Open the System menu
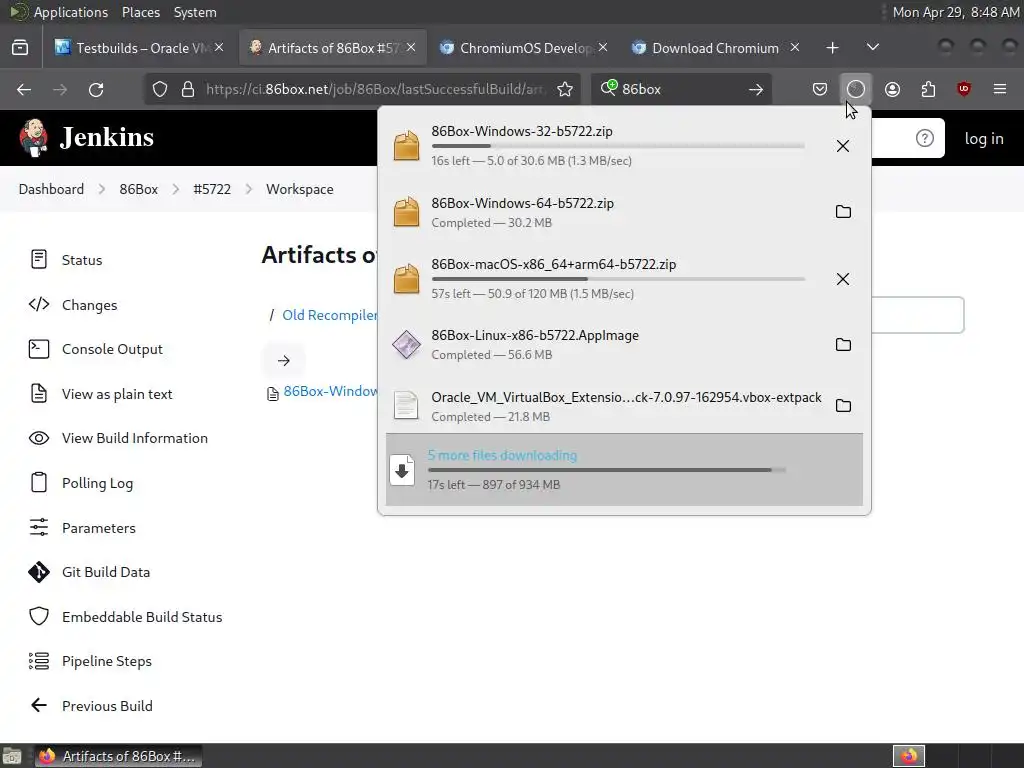 [195, 12]
